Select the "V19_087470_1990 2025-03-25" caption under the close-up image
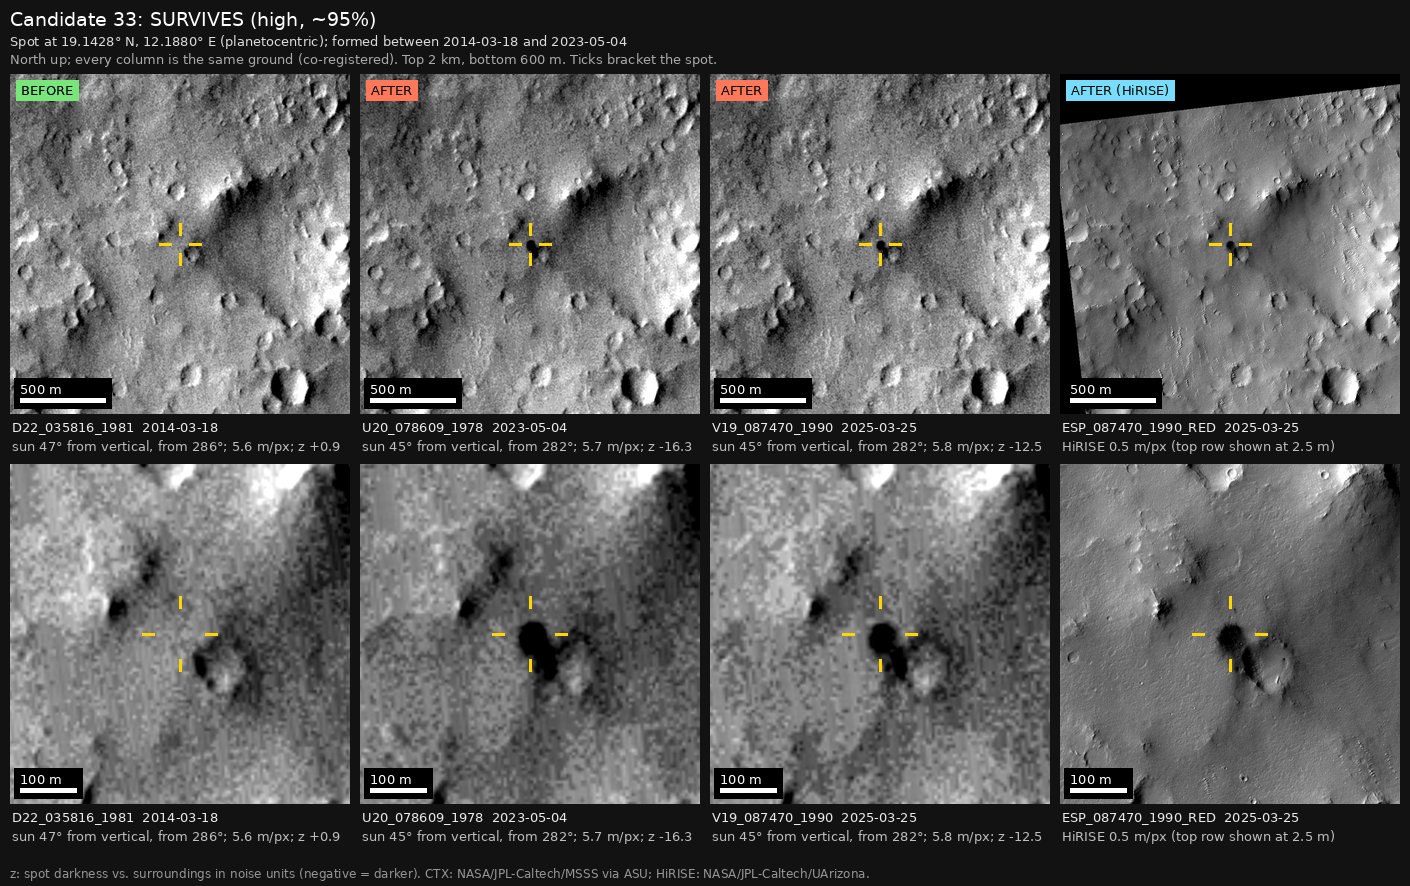The height and width of the screenshot is (886, 1410). click(814, 818)
